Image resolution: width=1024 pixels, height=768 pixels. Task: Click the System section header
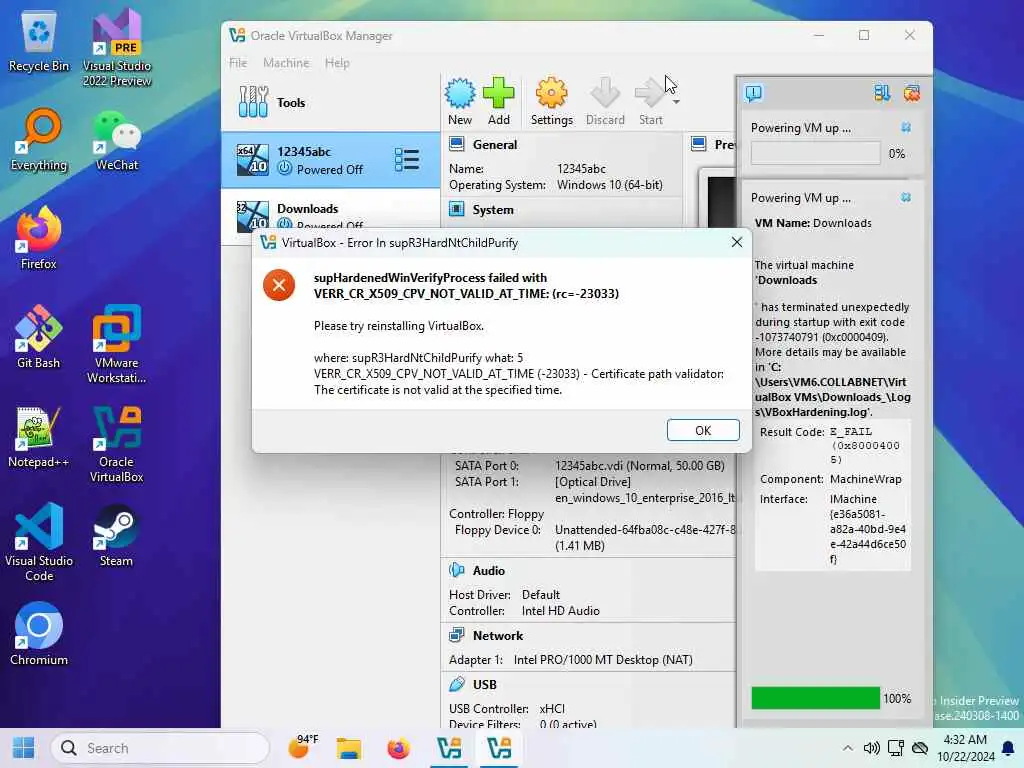pos(492,210)
